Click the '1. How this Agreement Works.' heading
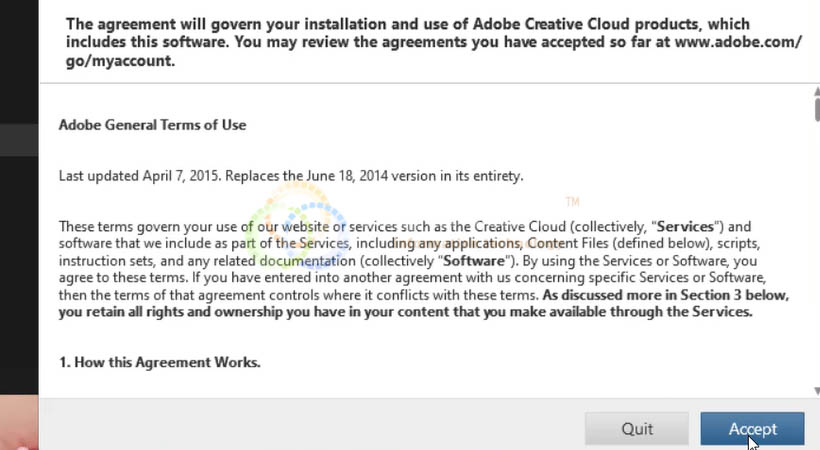Viewport: 820px width, 450px height. (160, 362)
